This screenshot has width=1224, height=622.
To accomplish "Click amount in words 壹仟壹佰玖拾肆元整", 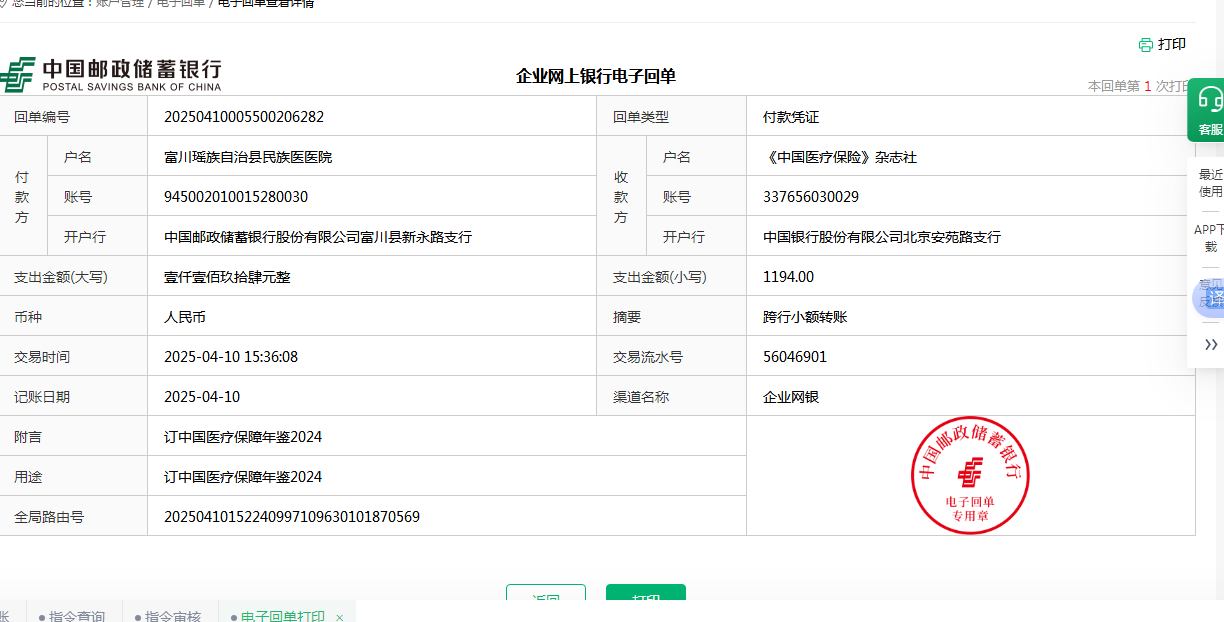I will point(227,277).
